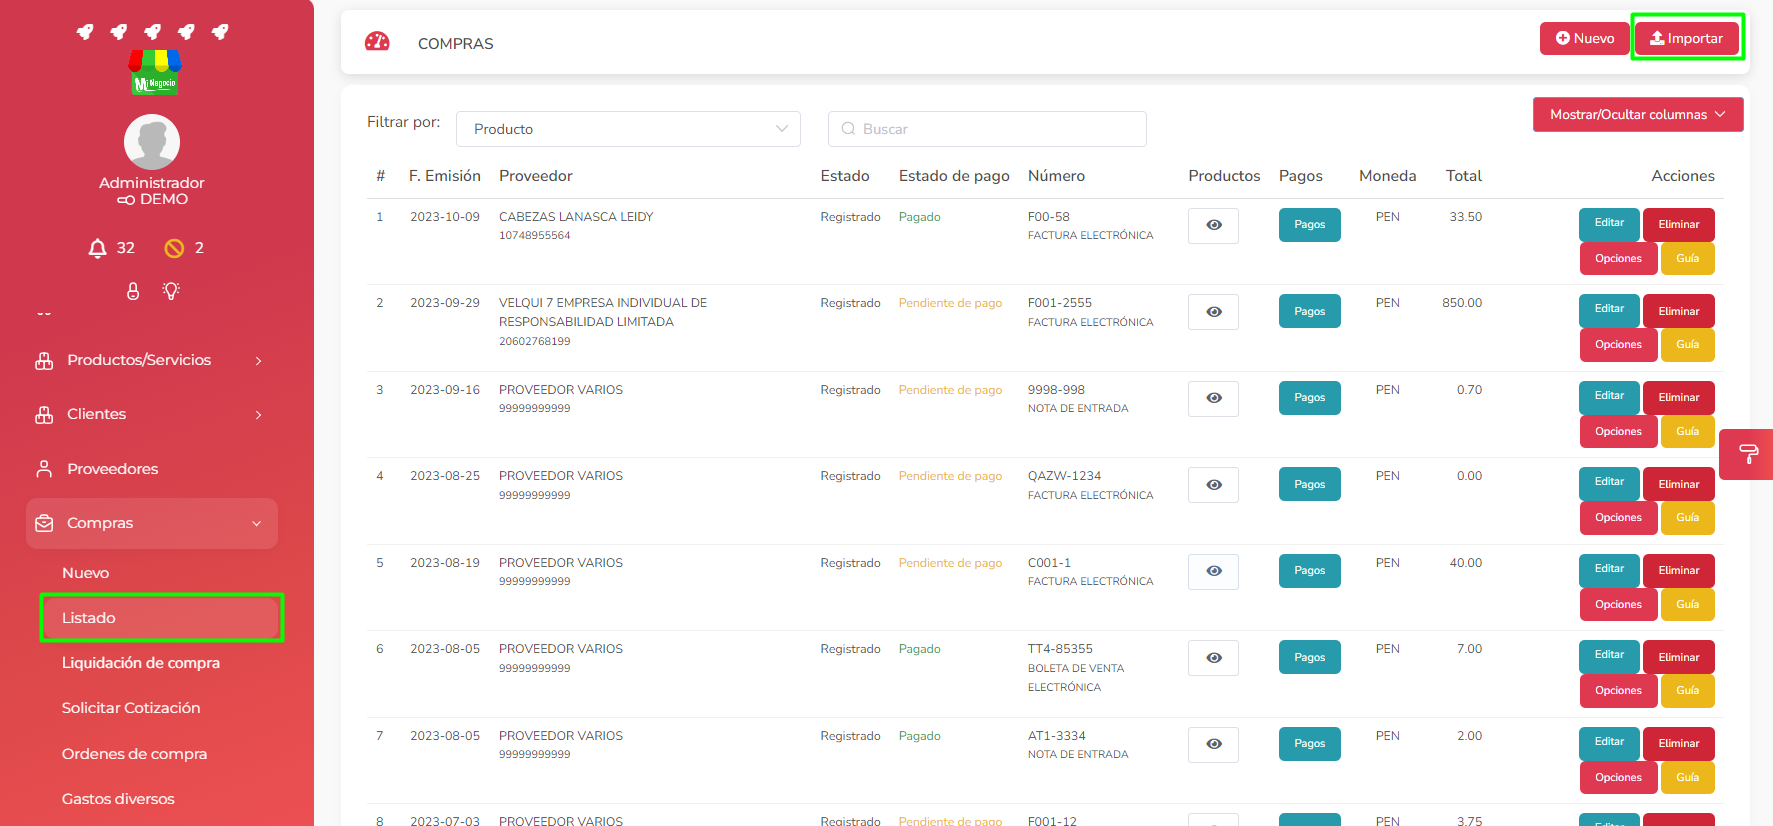Expand Productos/Servicios chevron arrow
1773x826 pixels.
pyautogui.click(x=258, y=361)
